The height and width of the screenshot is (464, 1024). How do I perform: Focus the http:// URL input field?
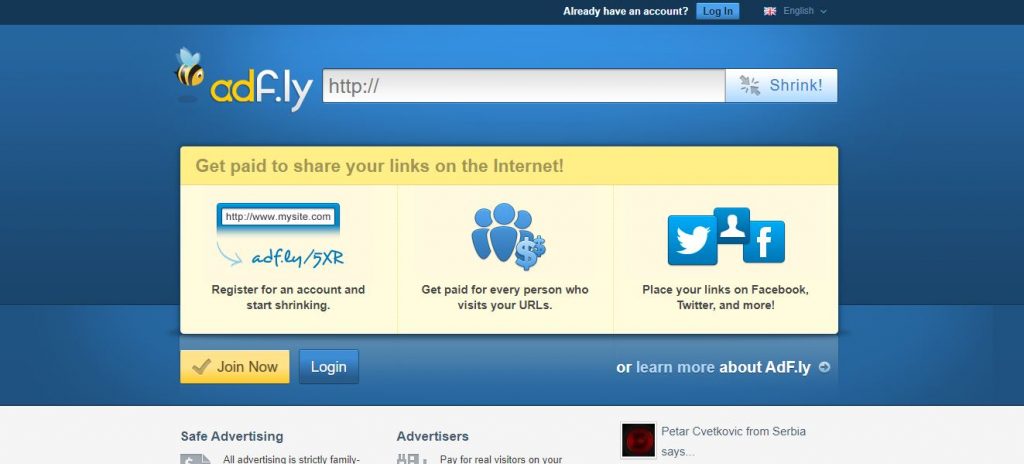(x=524, y=86)
